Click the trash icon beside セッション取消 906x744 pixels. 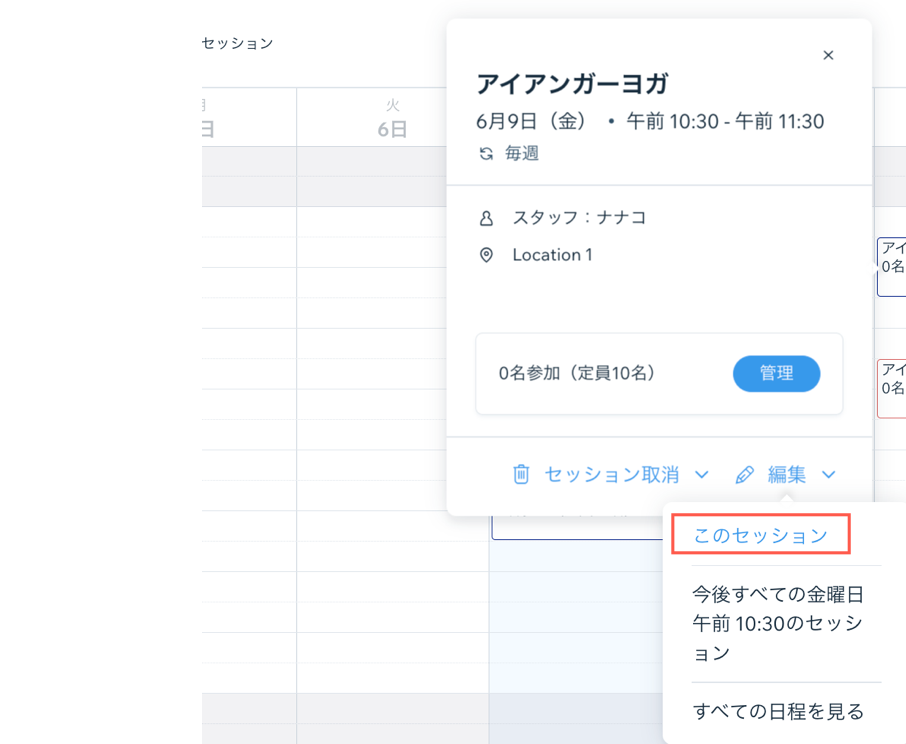(521, 475)
